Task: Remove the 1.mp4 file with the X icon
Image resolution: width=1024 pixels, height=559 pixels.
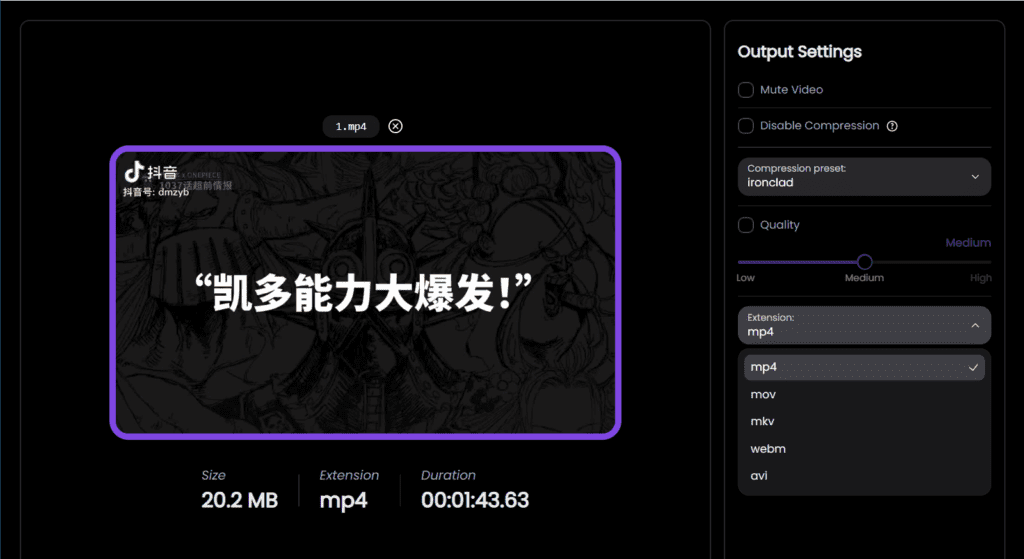Action: click(395, 126)
